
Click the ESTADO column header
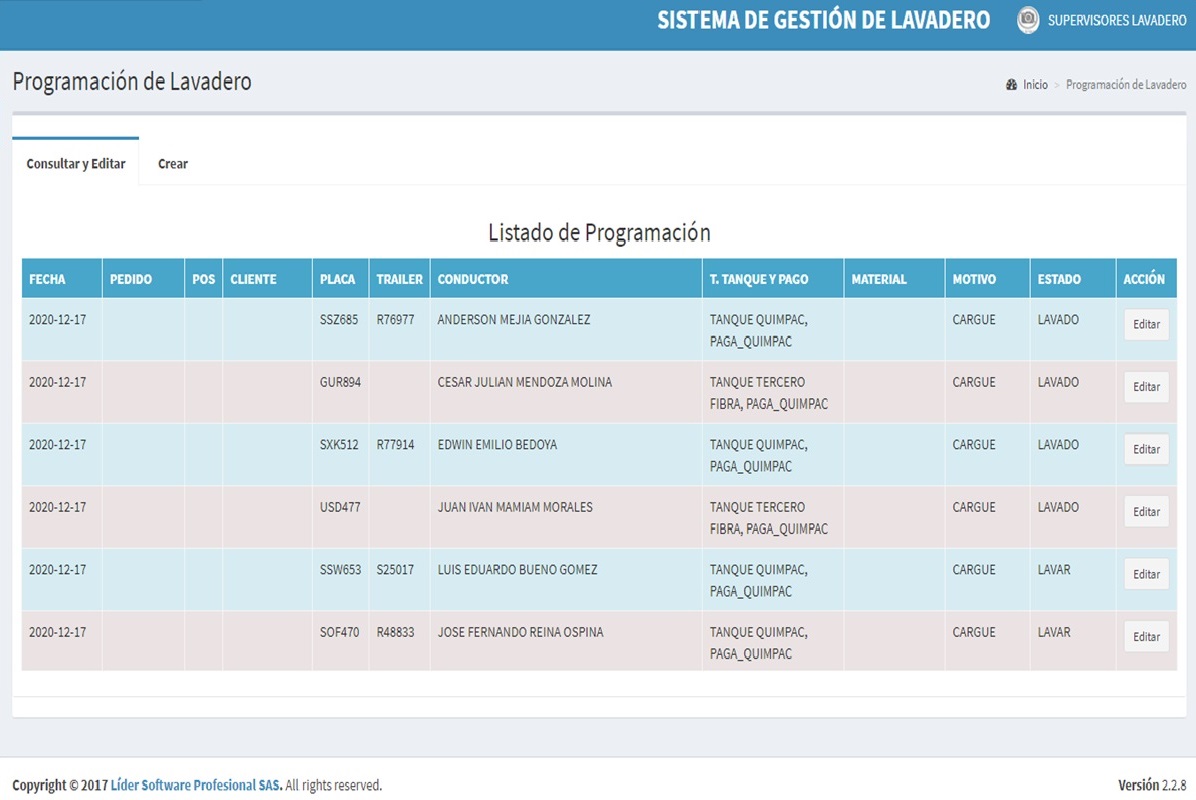[x=1059, y=279]
